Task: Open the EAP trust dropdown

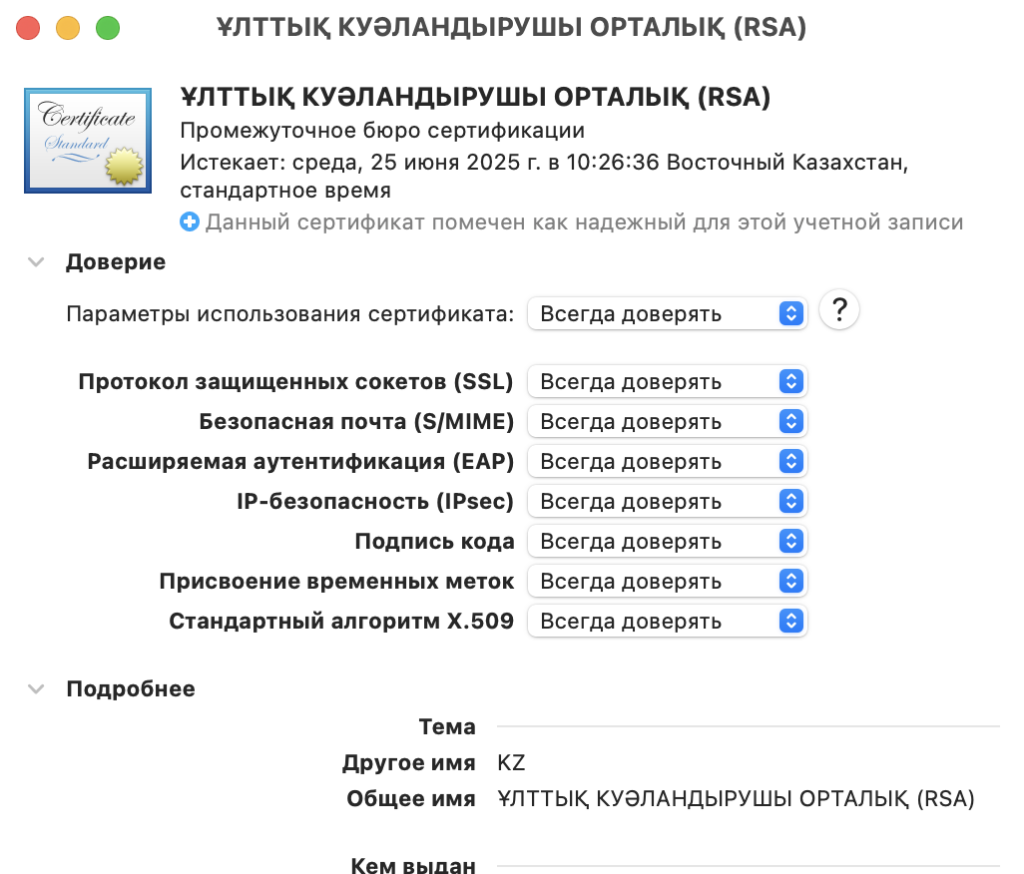Action: (667, 461)
